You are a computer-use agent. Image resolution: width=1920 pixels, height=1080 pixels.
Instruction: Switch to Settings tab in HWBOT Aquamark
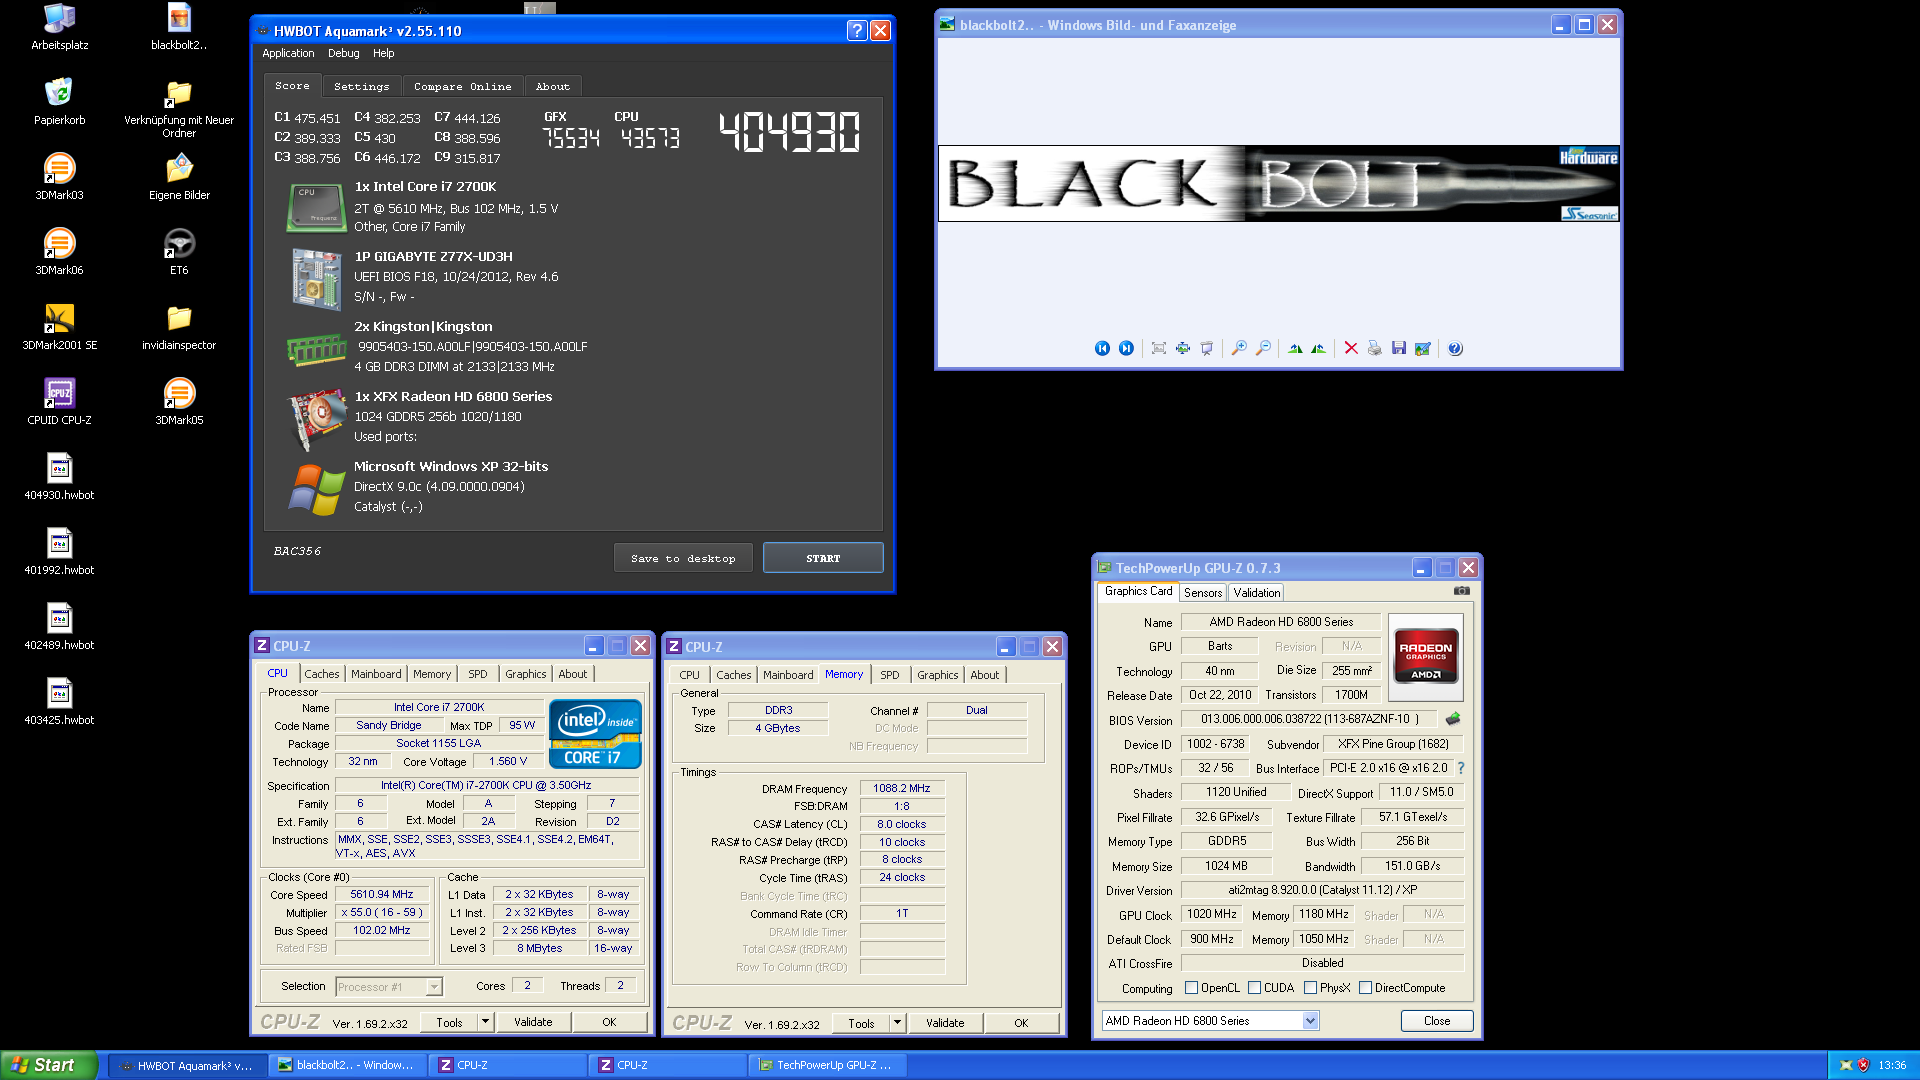pyautogui.click(x=361, y=86)
